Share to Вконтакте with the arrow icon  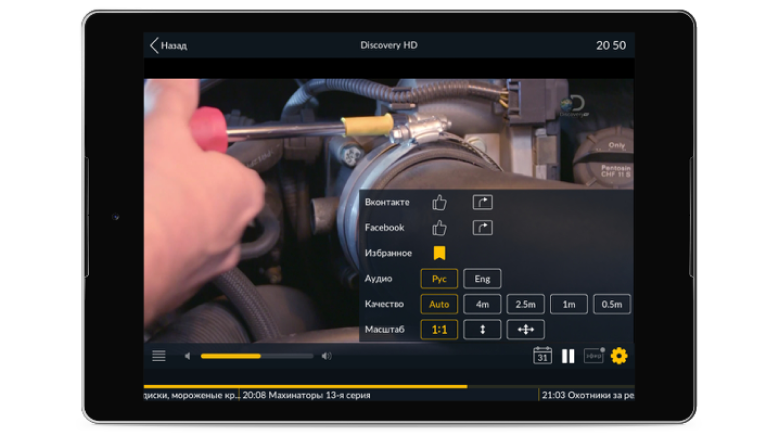482,202
